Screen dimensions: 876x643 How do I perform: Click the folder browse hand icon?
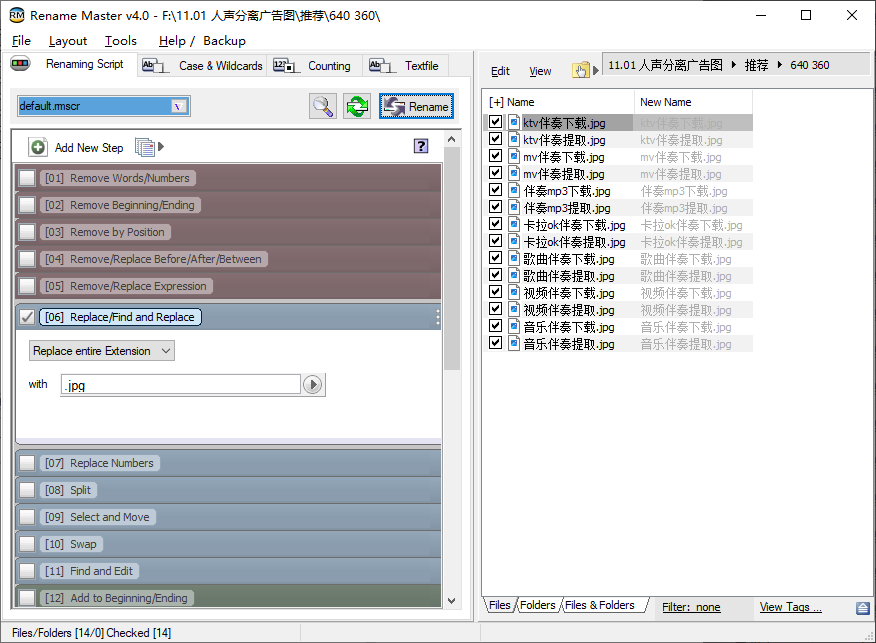coord(580,70)
